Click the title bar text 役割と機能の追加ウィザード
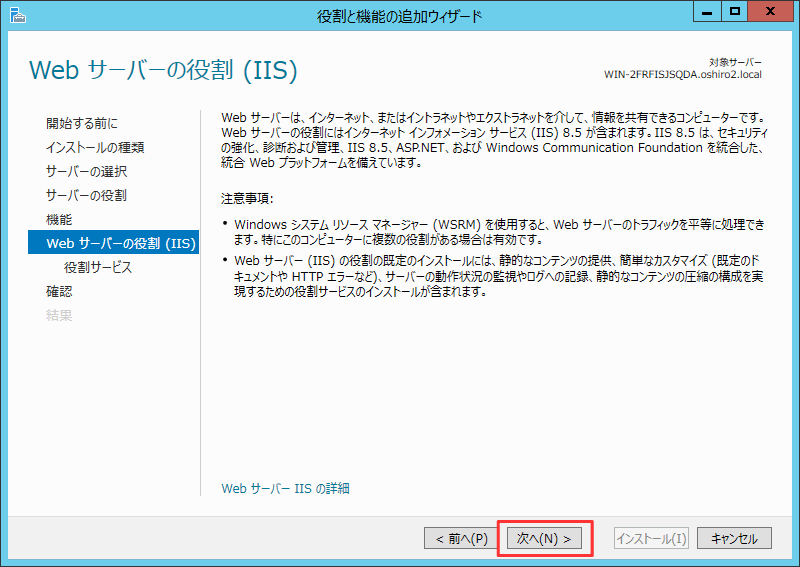This screenshot has height=567, width=800. [399, 16]
